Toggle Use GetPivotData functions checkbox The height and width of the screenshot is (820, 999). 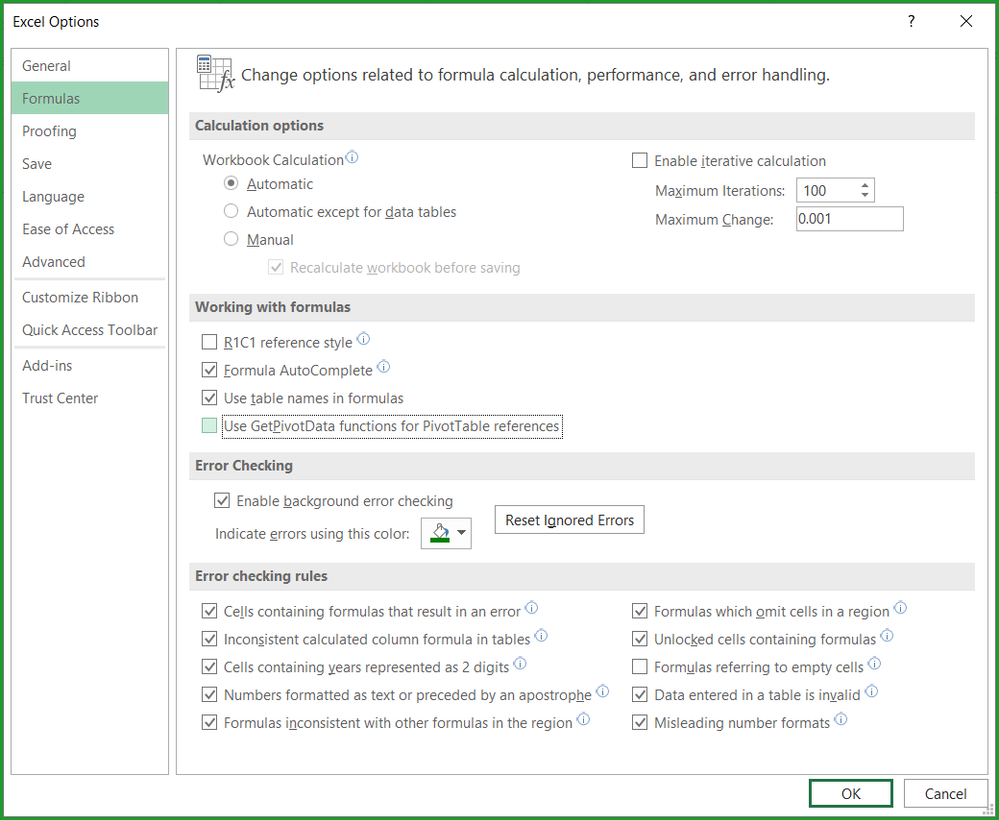tap(209, 426)
